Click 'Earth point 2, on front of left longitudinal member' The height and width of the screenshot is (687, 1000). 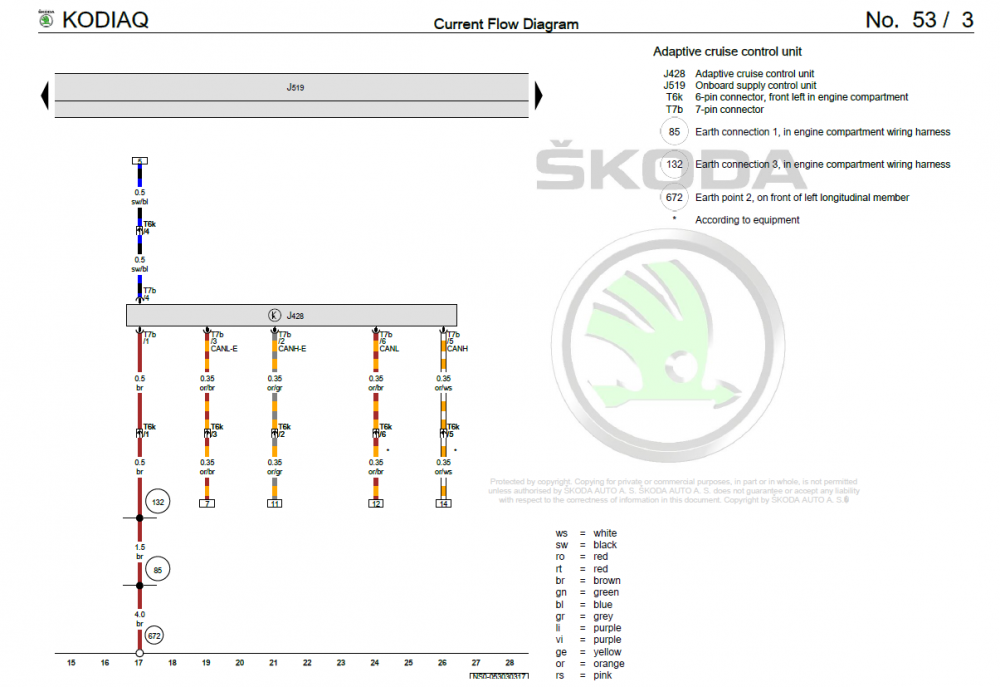[802, 198]
